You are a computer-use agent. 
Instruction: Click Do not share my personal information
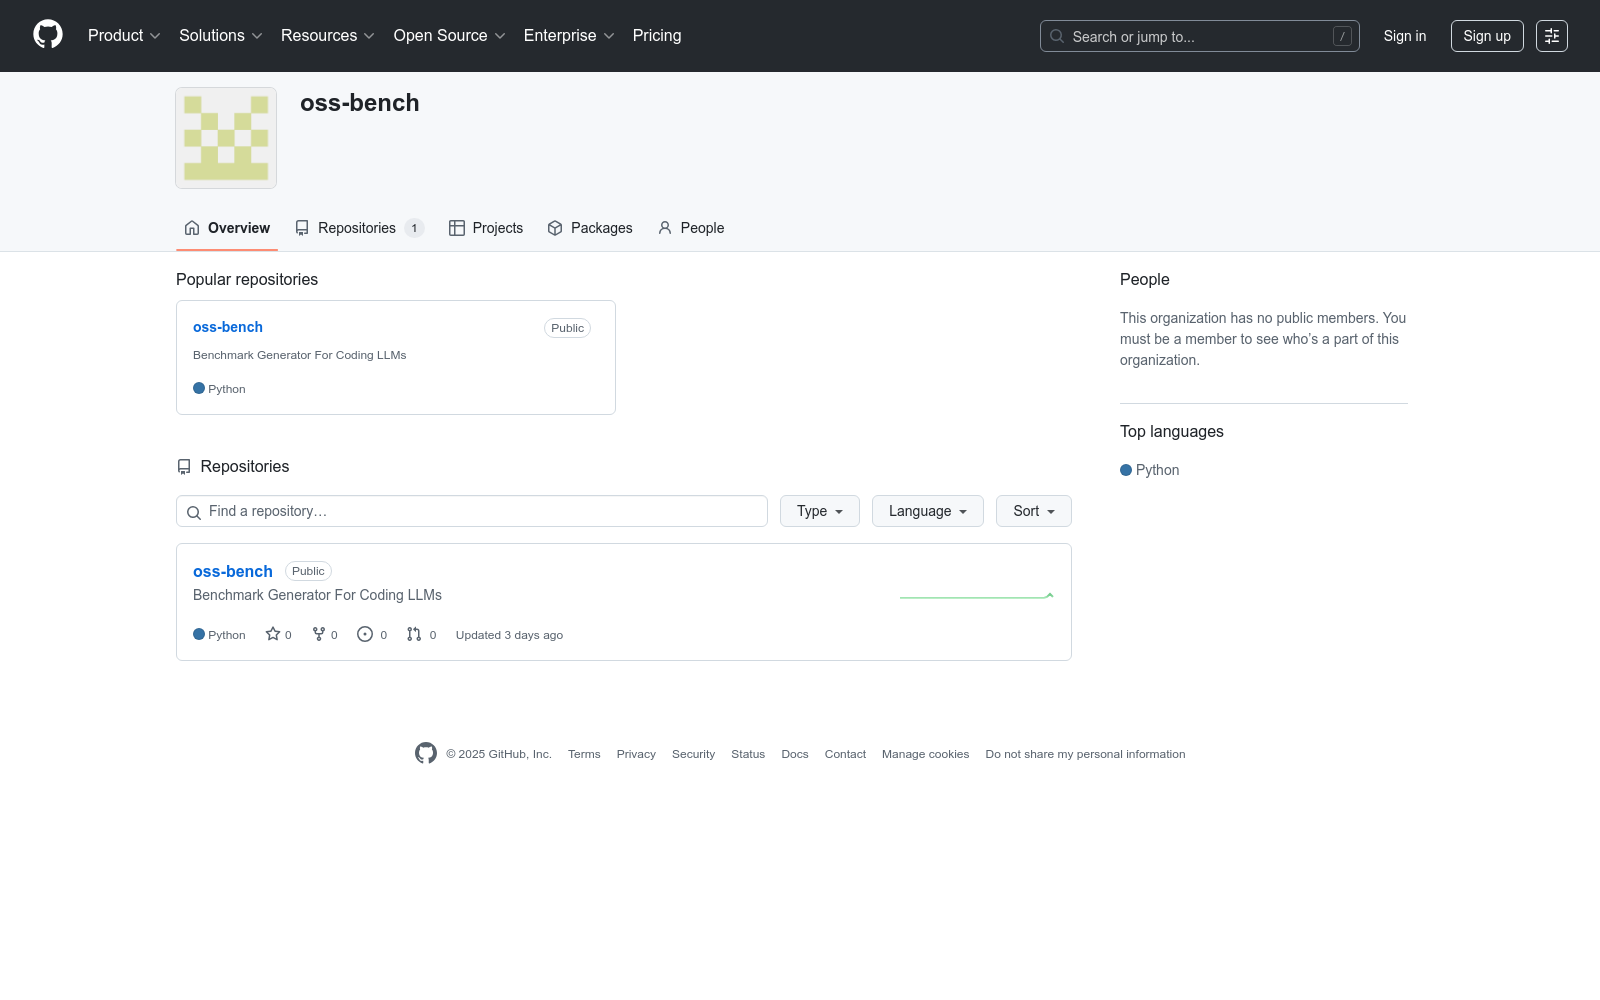(1085, 754)
